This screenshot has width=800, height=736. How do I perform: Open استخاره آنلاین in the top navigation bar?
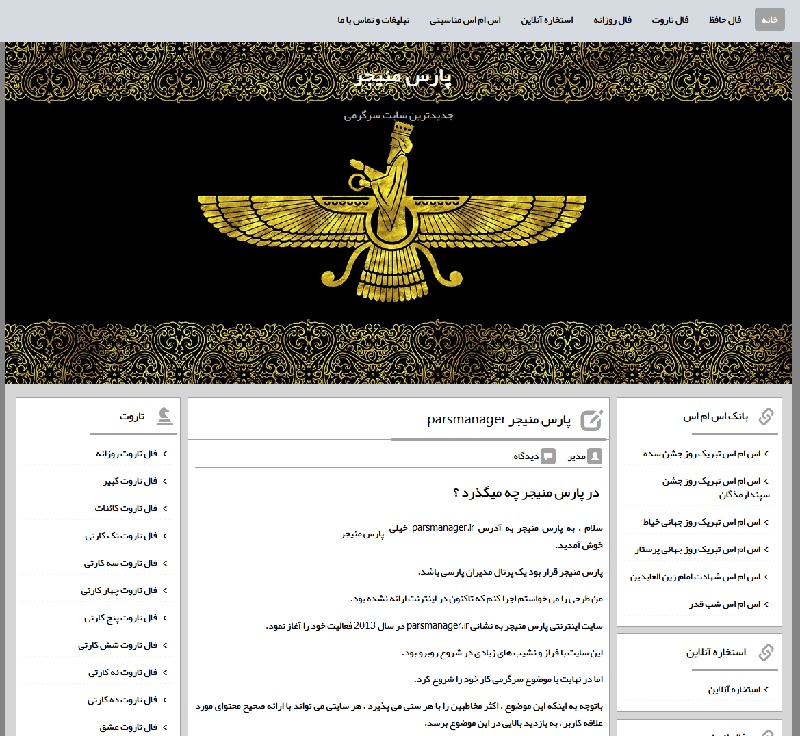coord(546,20)
